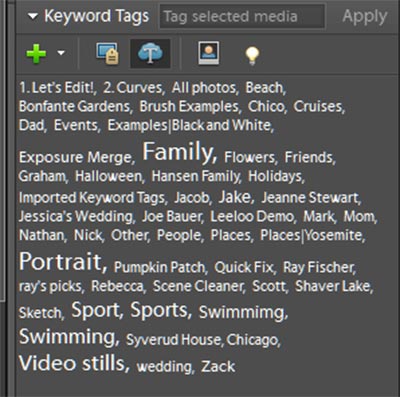This screenshot has height=397, width=400.
Task: Collapse the Keyword Tags panel triangle
Action: click(x=32, y=16)
